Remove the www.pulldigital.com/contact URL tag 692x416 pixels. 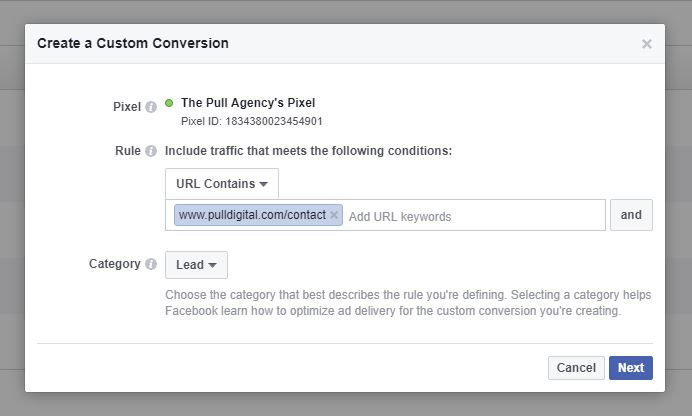[334, 215]
